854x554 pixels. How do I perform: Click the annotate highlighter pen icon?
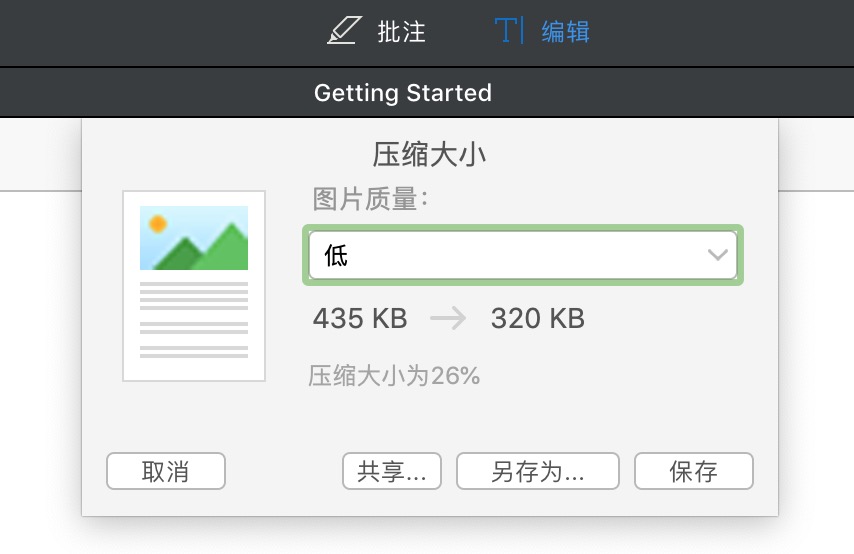pos(344,31)
